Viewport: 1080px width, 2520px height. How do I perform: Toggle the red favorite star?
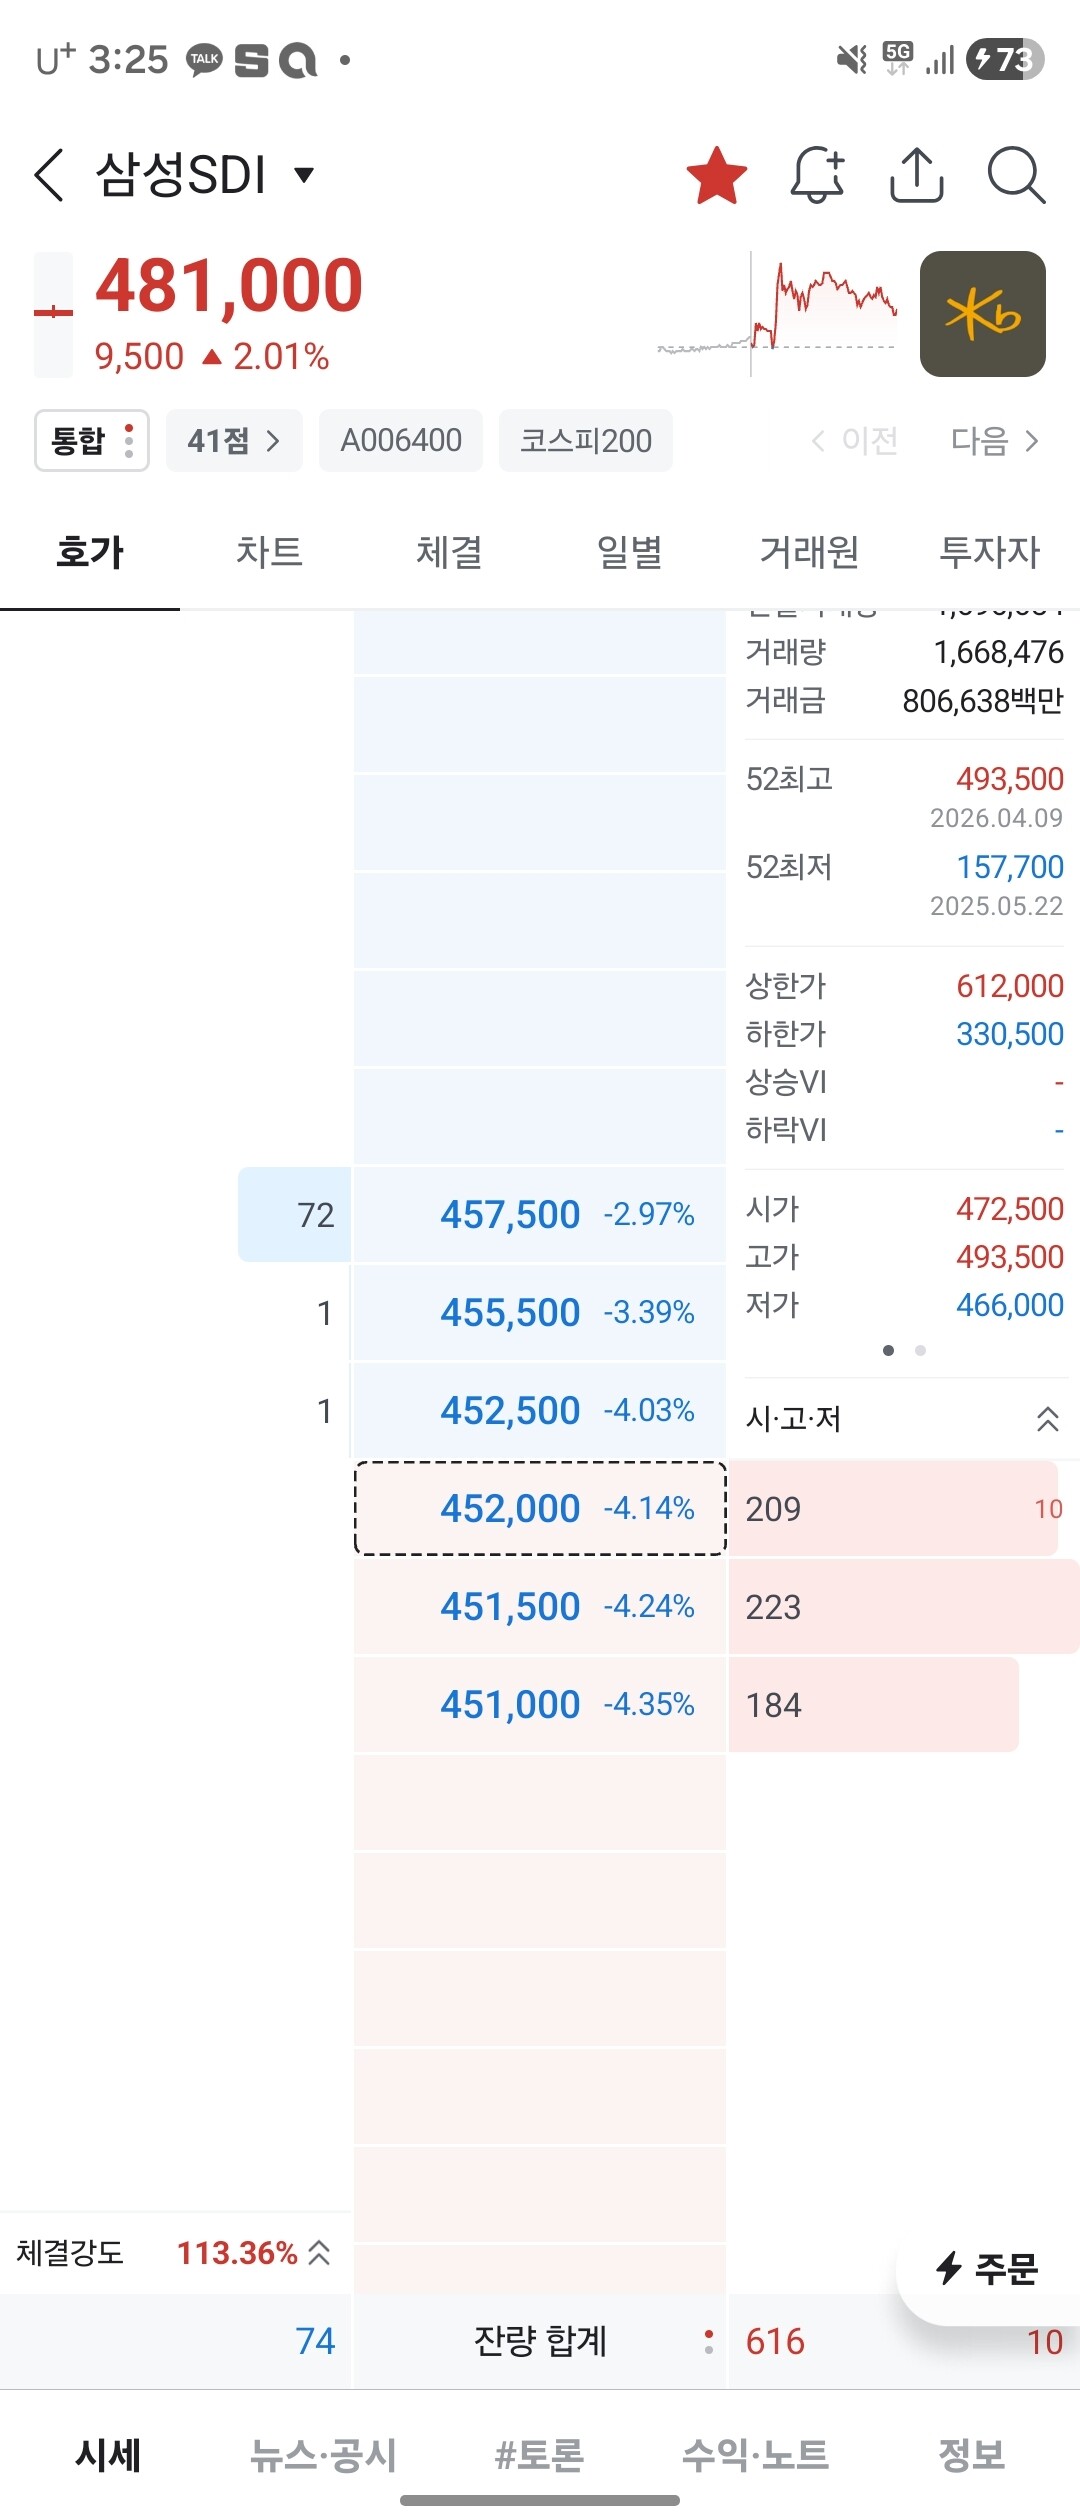tap(717, 175)
